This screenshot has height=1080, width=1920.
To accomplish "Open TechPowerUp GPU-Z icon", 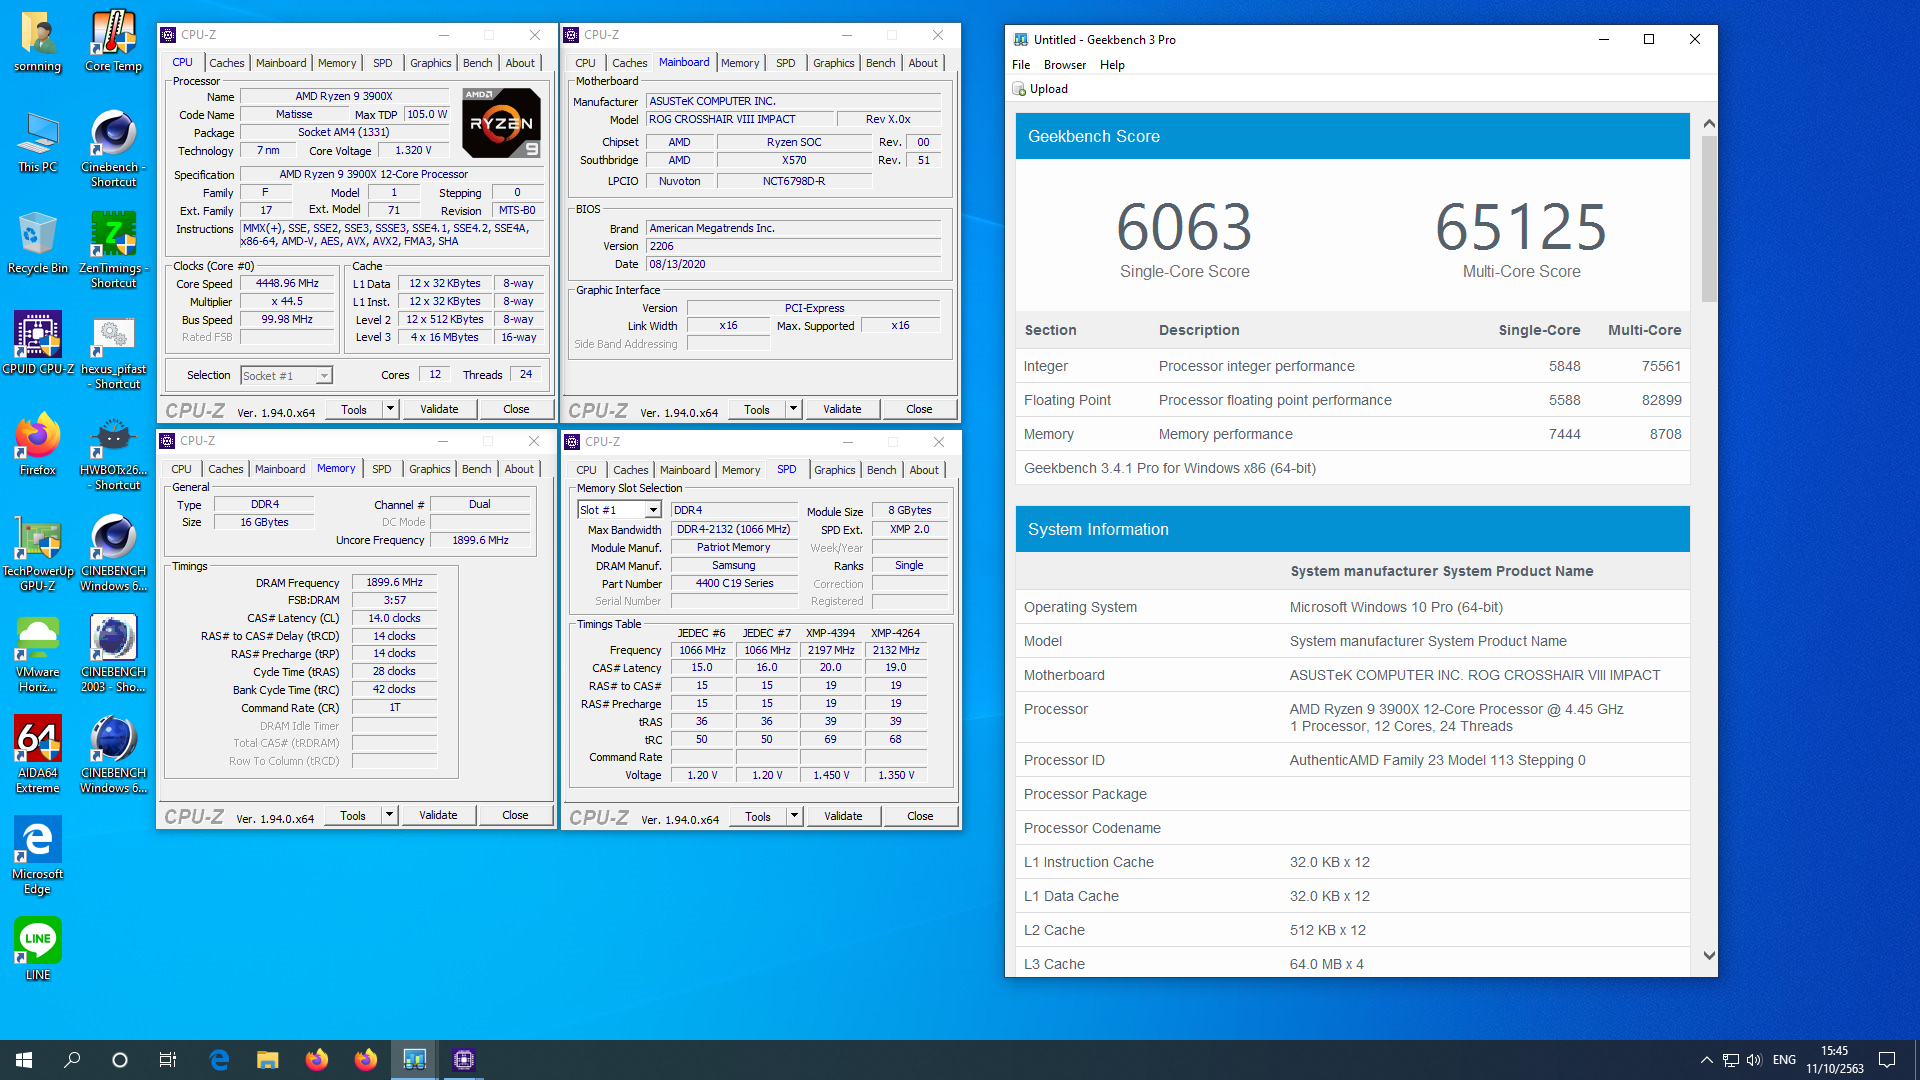I will (38, 554).
